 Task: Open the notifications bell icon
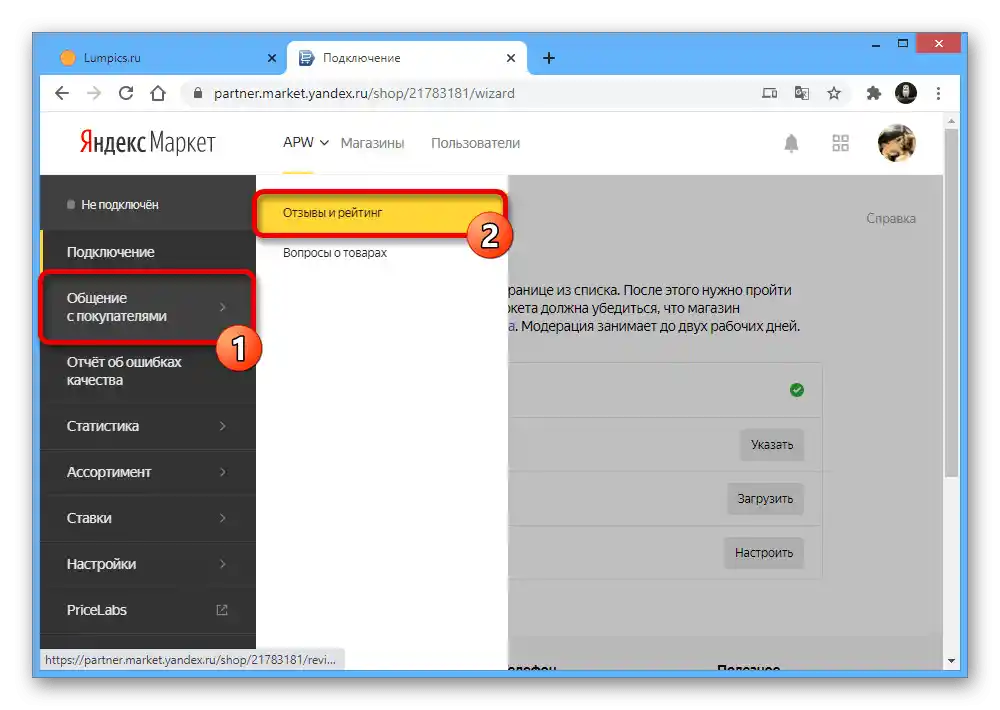791,143
